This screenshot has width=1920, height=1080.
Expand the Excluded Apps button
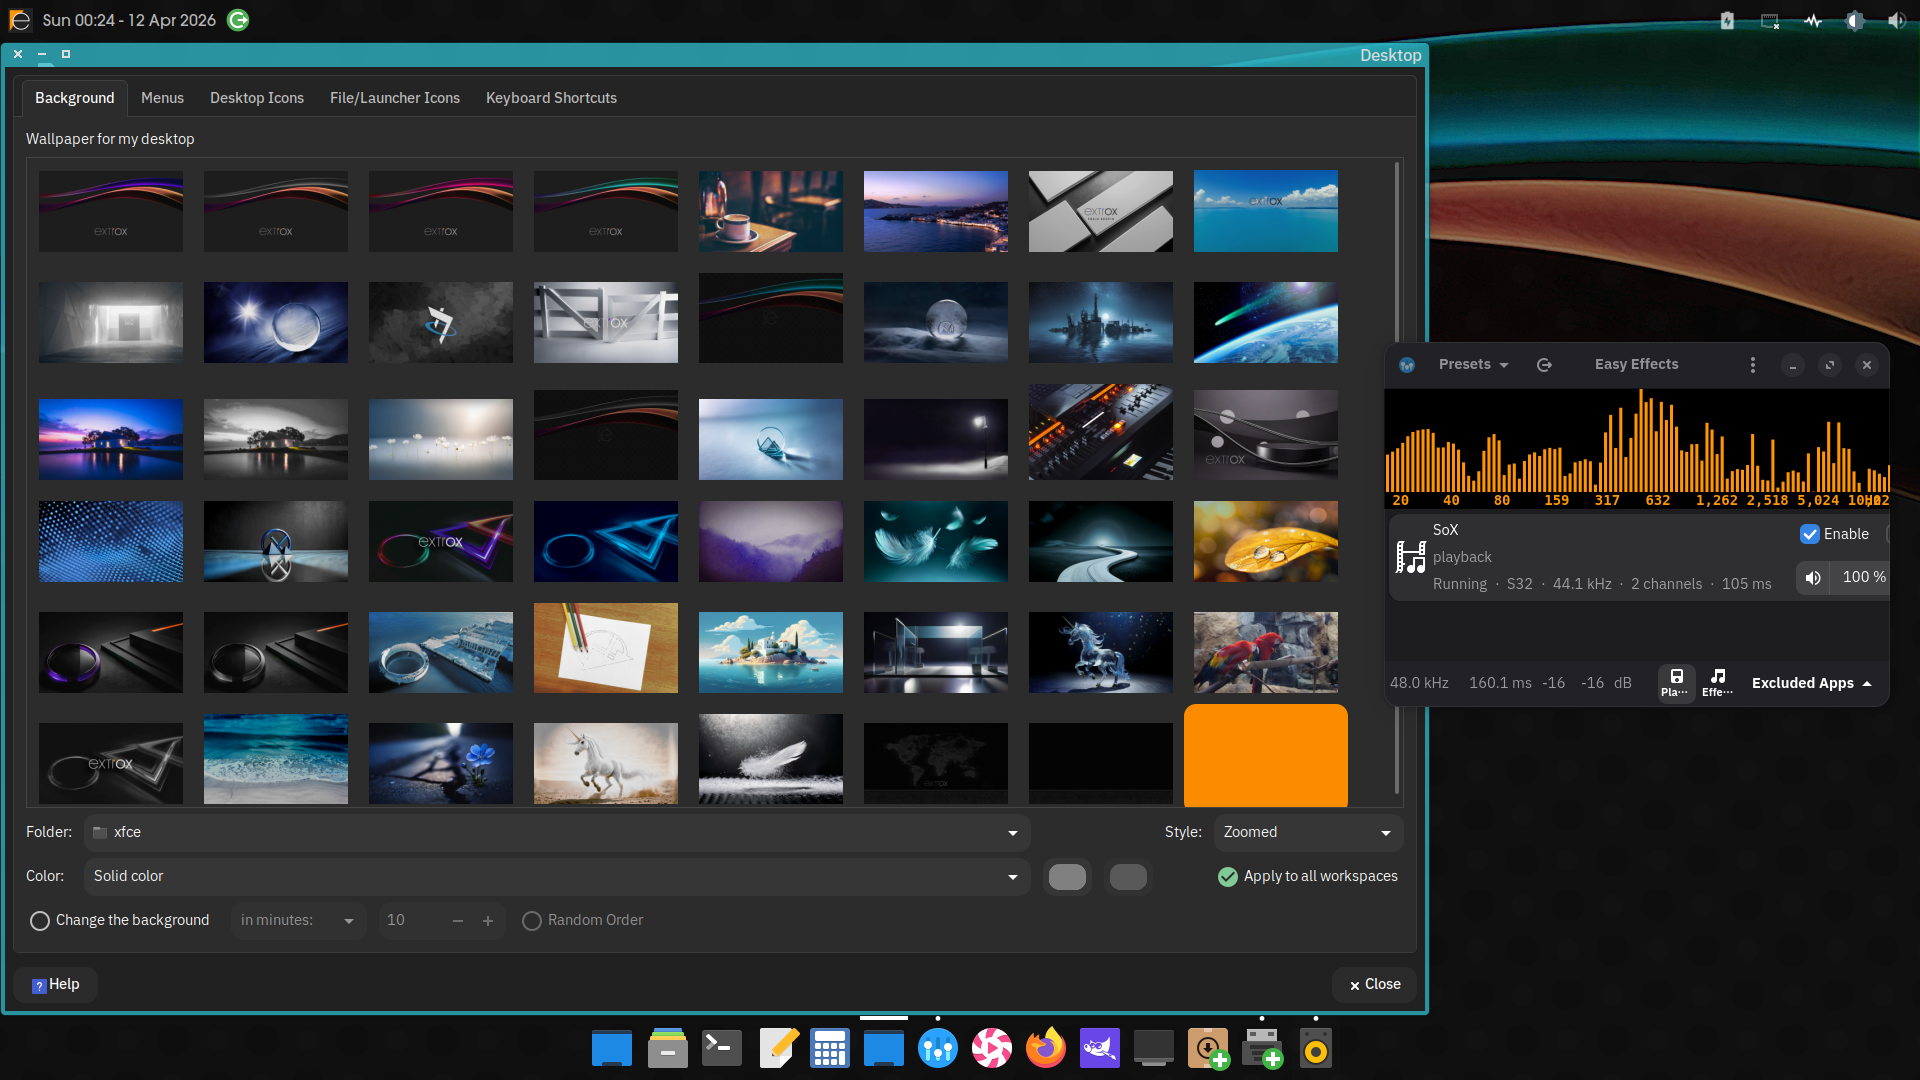click(x=1811, y=683)
